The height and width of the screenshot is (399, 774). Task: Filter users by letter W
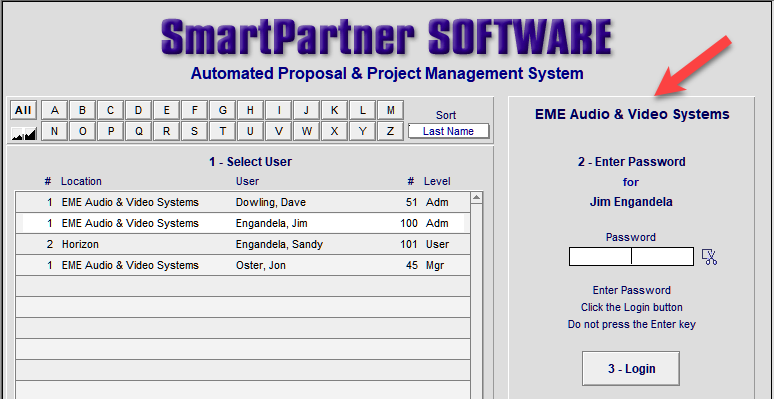307,131
